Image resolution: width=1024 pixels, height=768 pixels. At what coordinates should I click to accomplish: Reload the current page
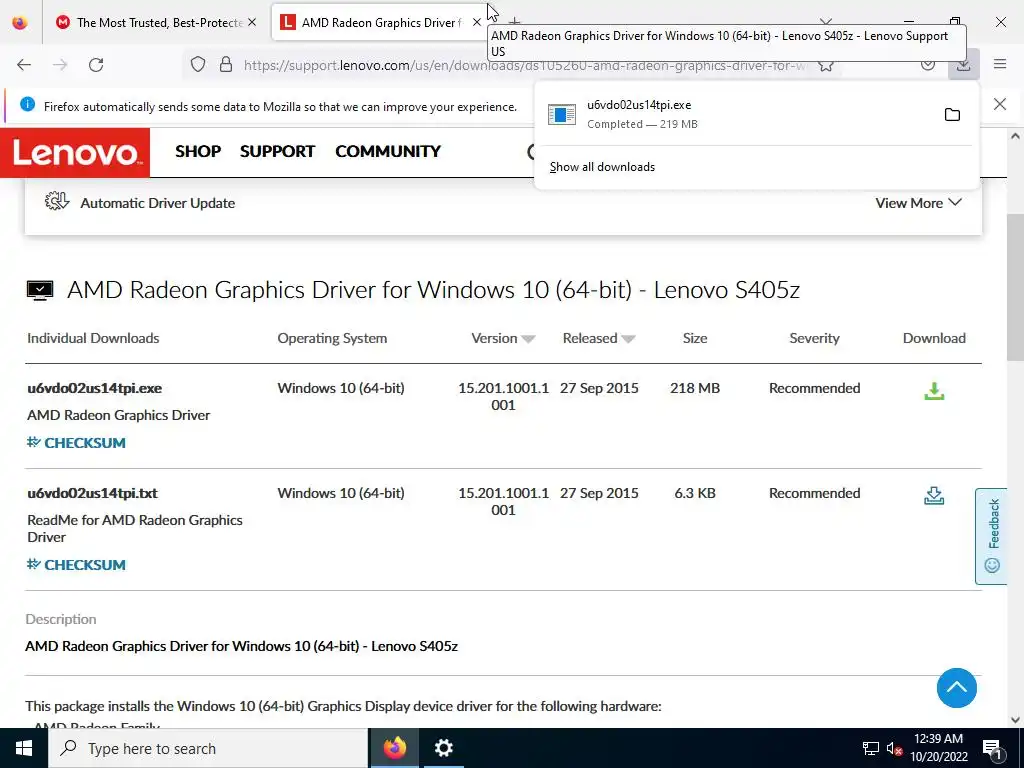click(96, 65)
